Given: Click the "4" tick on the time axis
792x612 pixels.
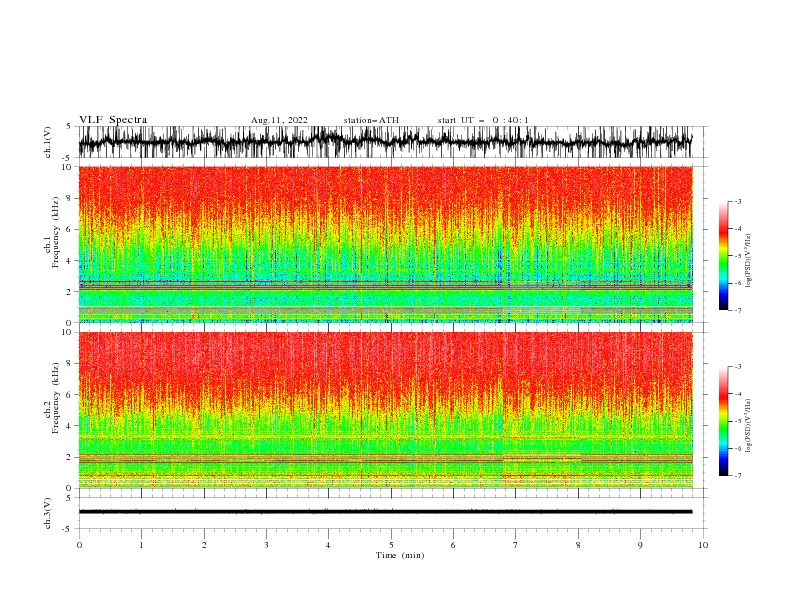Looking at the screenshot, I should click(x=329, y=545).
